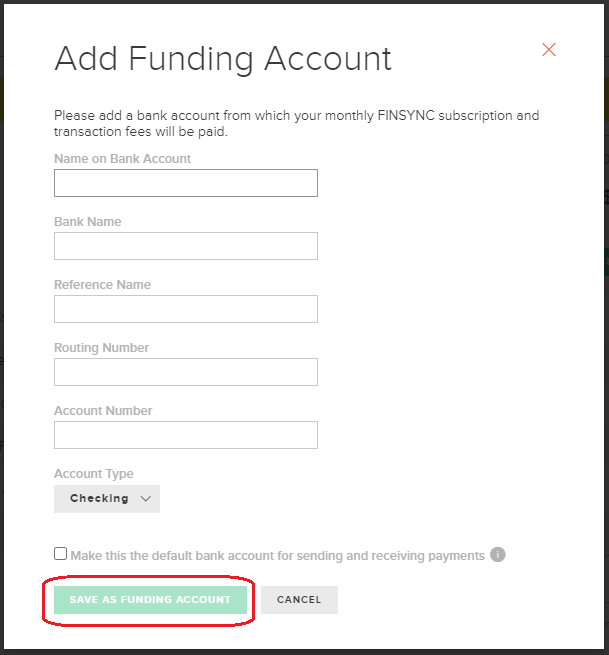
Task: Click the 'Routing Number' label text
Action: (102, 348)
